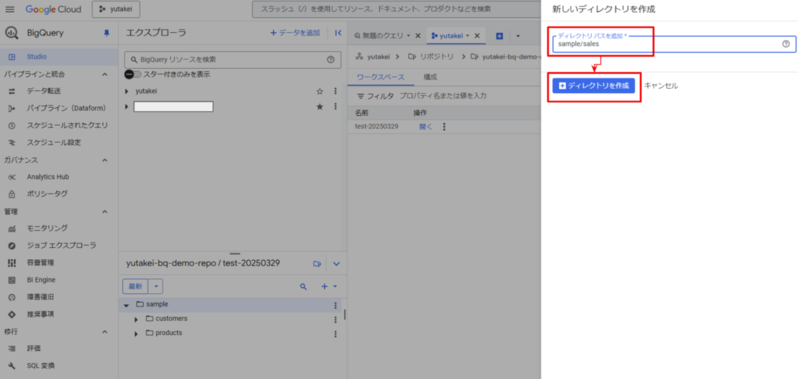Click ディレクトリを作成 button
Screen dimensions: 800x379
tap(593, 86)
